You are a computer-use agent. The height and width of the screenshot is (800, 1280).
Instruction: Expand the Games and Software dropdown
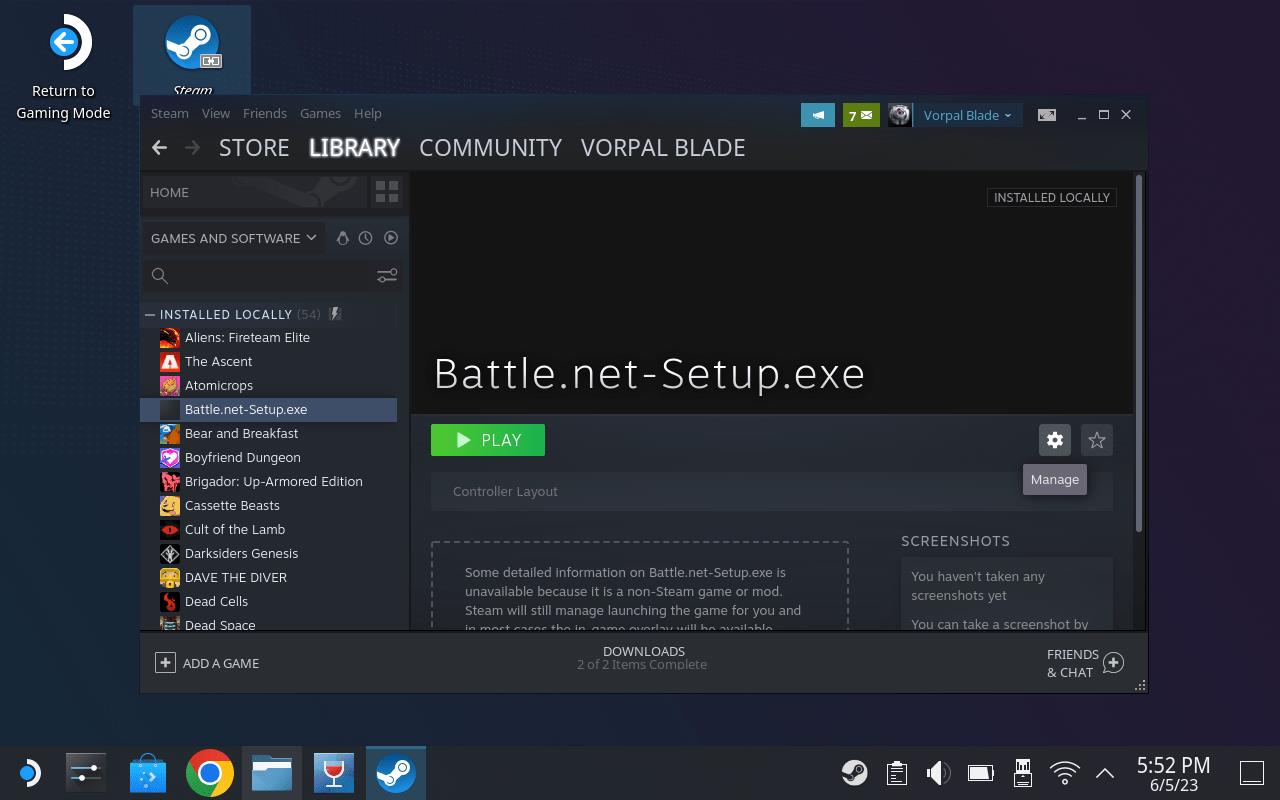click(x=233, y=238)
